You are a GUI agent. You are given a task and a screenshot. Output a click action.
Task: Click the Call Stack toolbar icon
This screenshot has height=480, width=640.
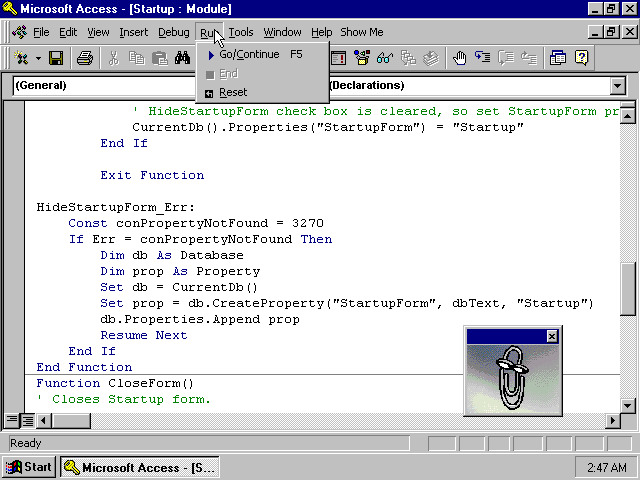(408, 58)
